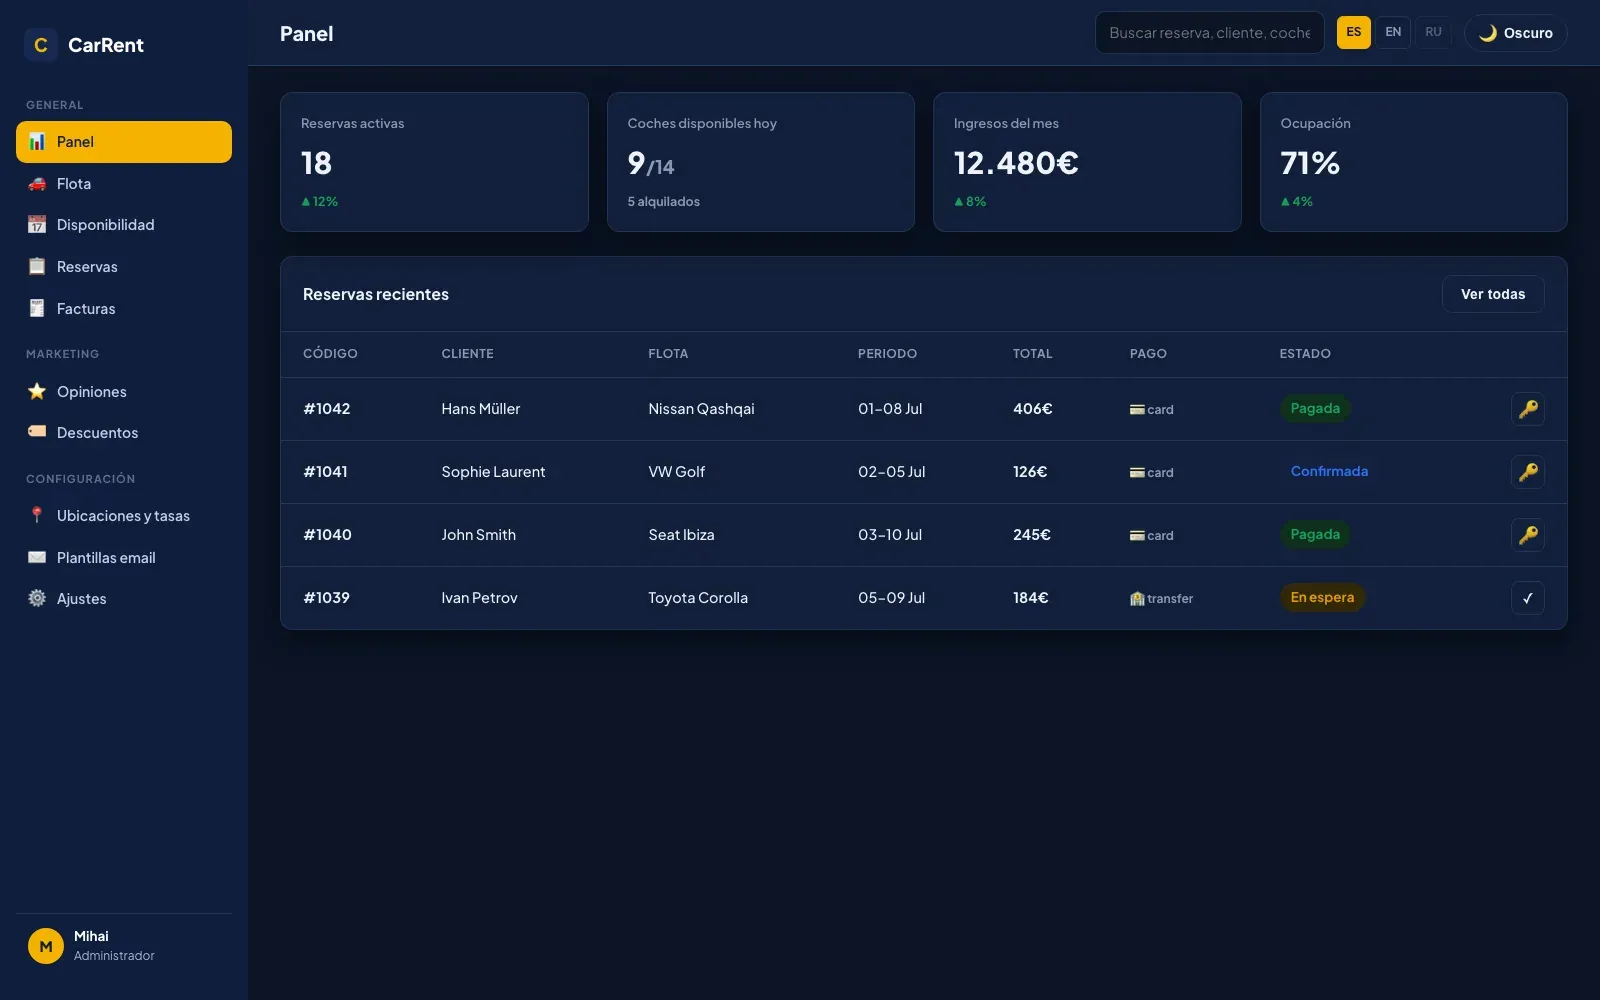Go to Reservas in the sidebar
Screen dimensions: 1600x1000
click(x=124, y=267)
